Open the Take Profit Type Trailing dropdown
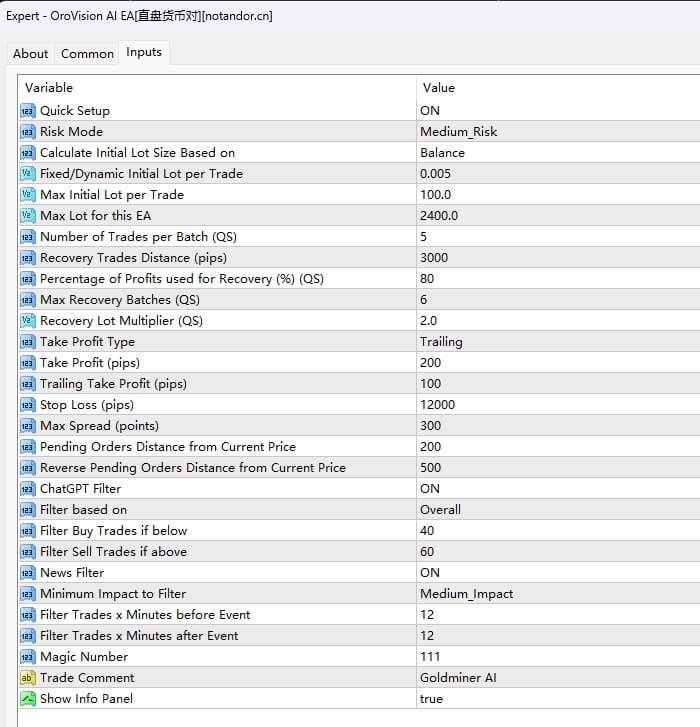Screen dimensions: 700x727 [441, 342]
